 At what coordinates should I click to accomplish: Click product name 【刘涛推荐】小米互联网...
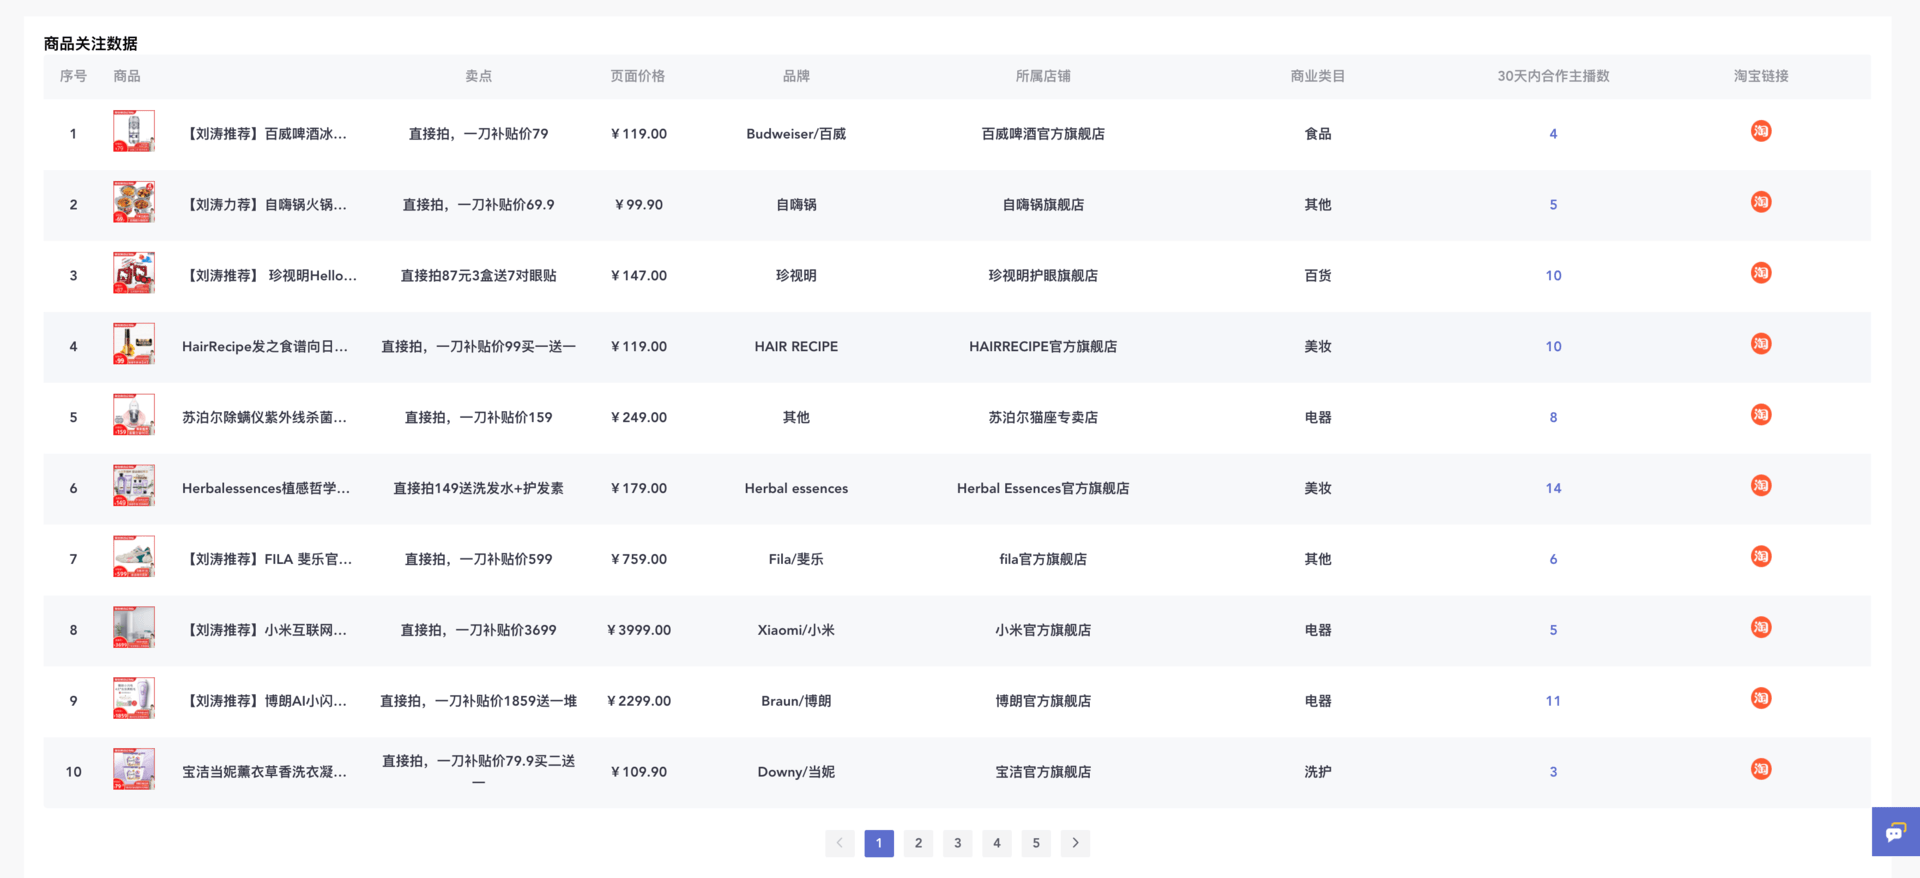(x=264, y=631)
